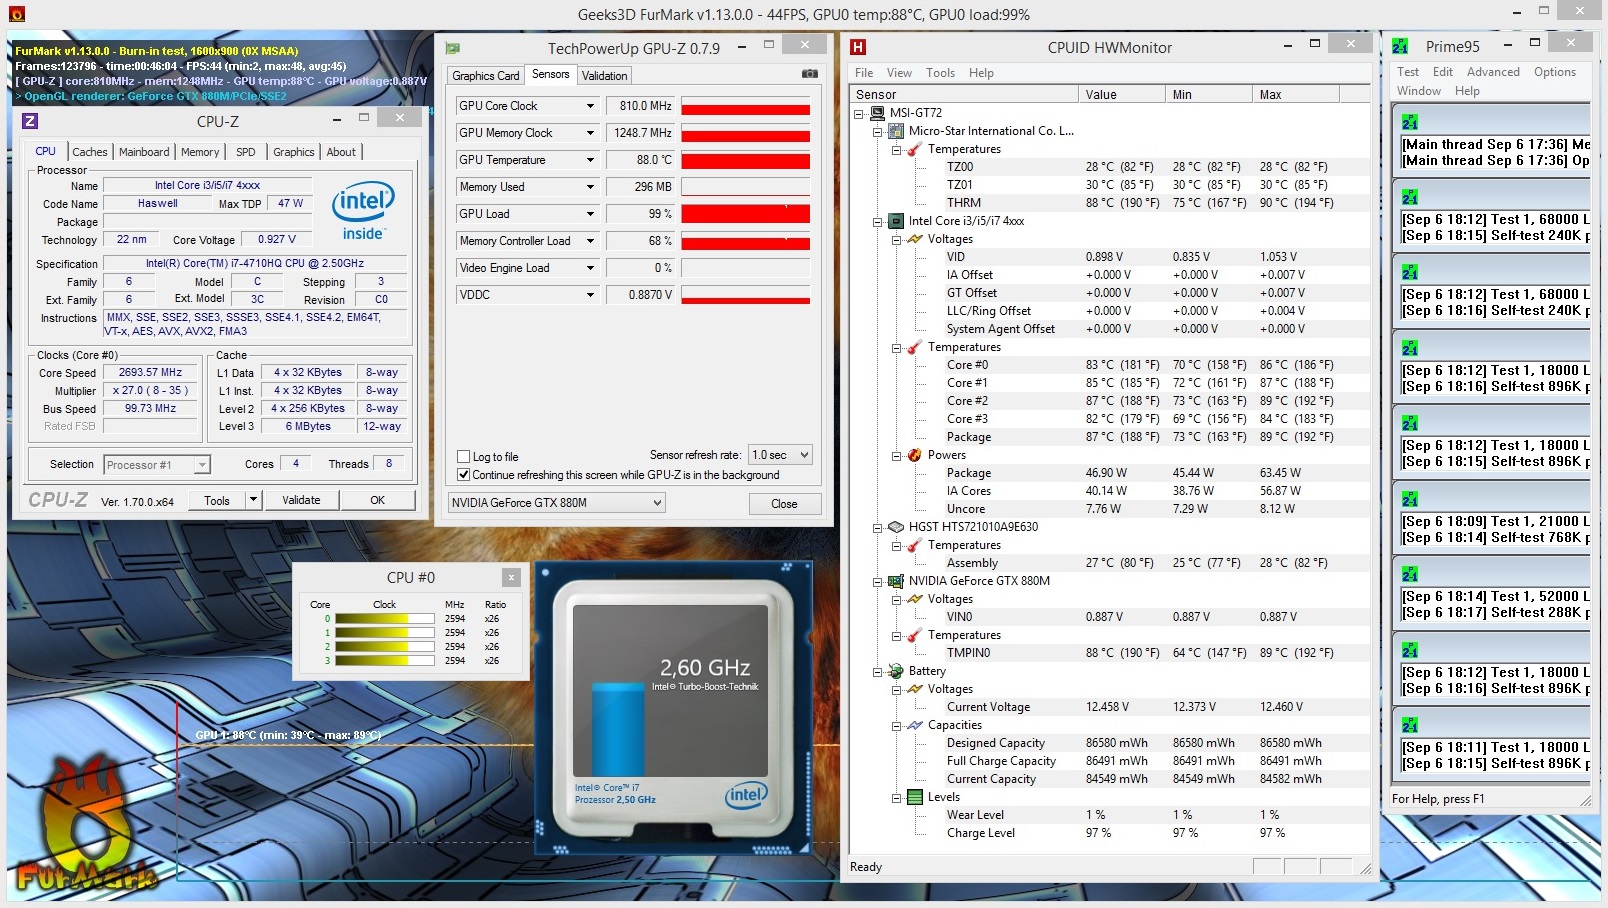The image size is (1608, 908).
Task: Click the Core Speed 2693.57 MHz field
Action: pyautogui.click(x=150, y=373)
